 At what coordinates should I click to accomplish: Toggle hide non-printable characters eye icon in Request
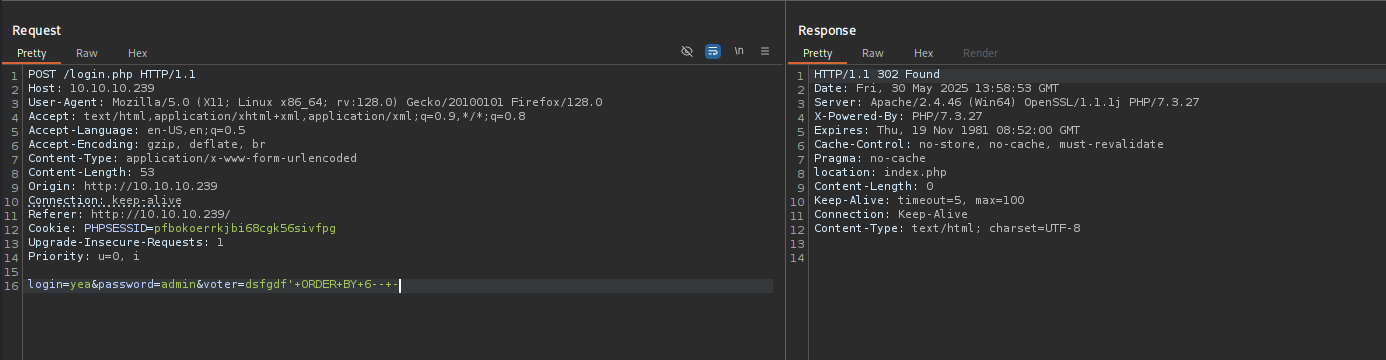[x=687, y=51]
